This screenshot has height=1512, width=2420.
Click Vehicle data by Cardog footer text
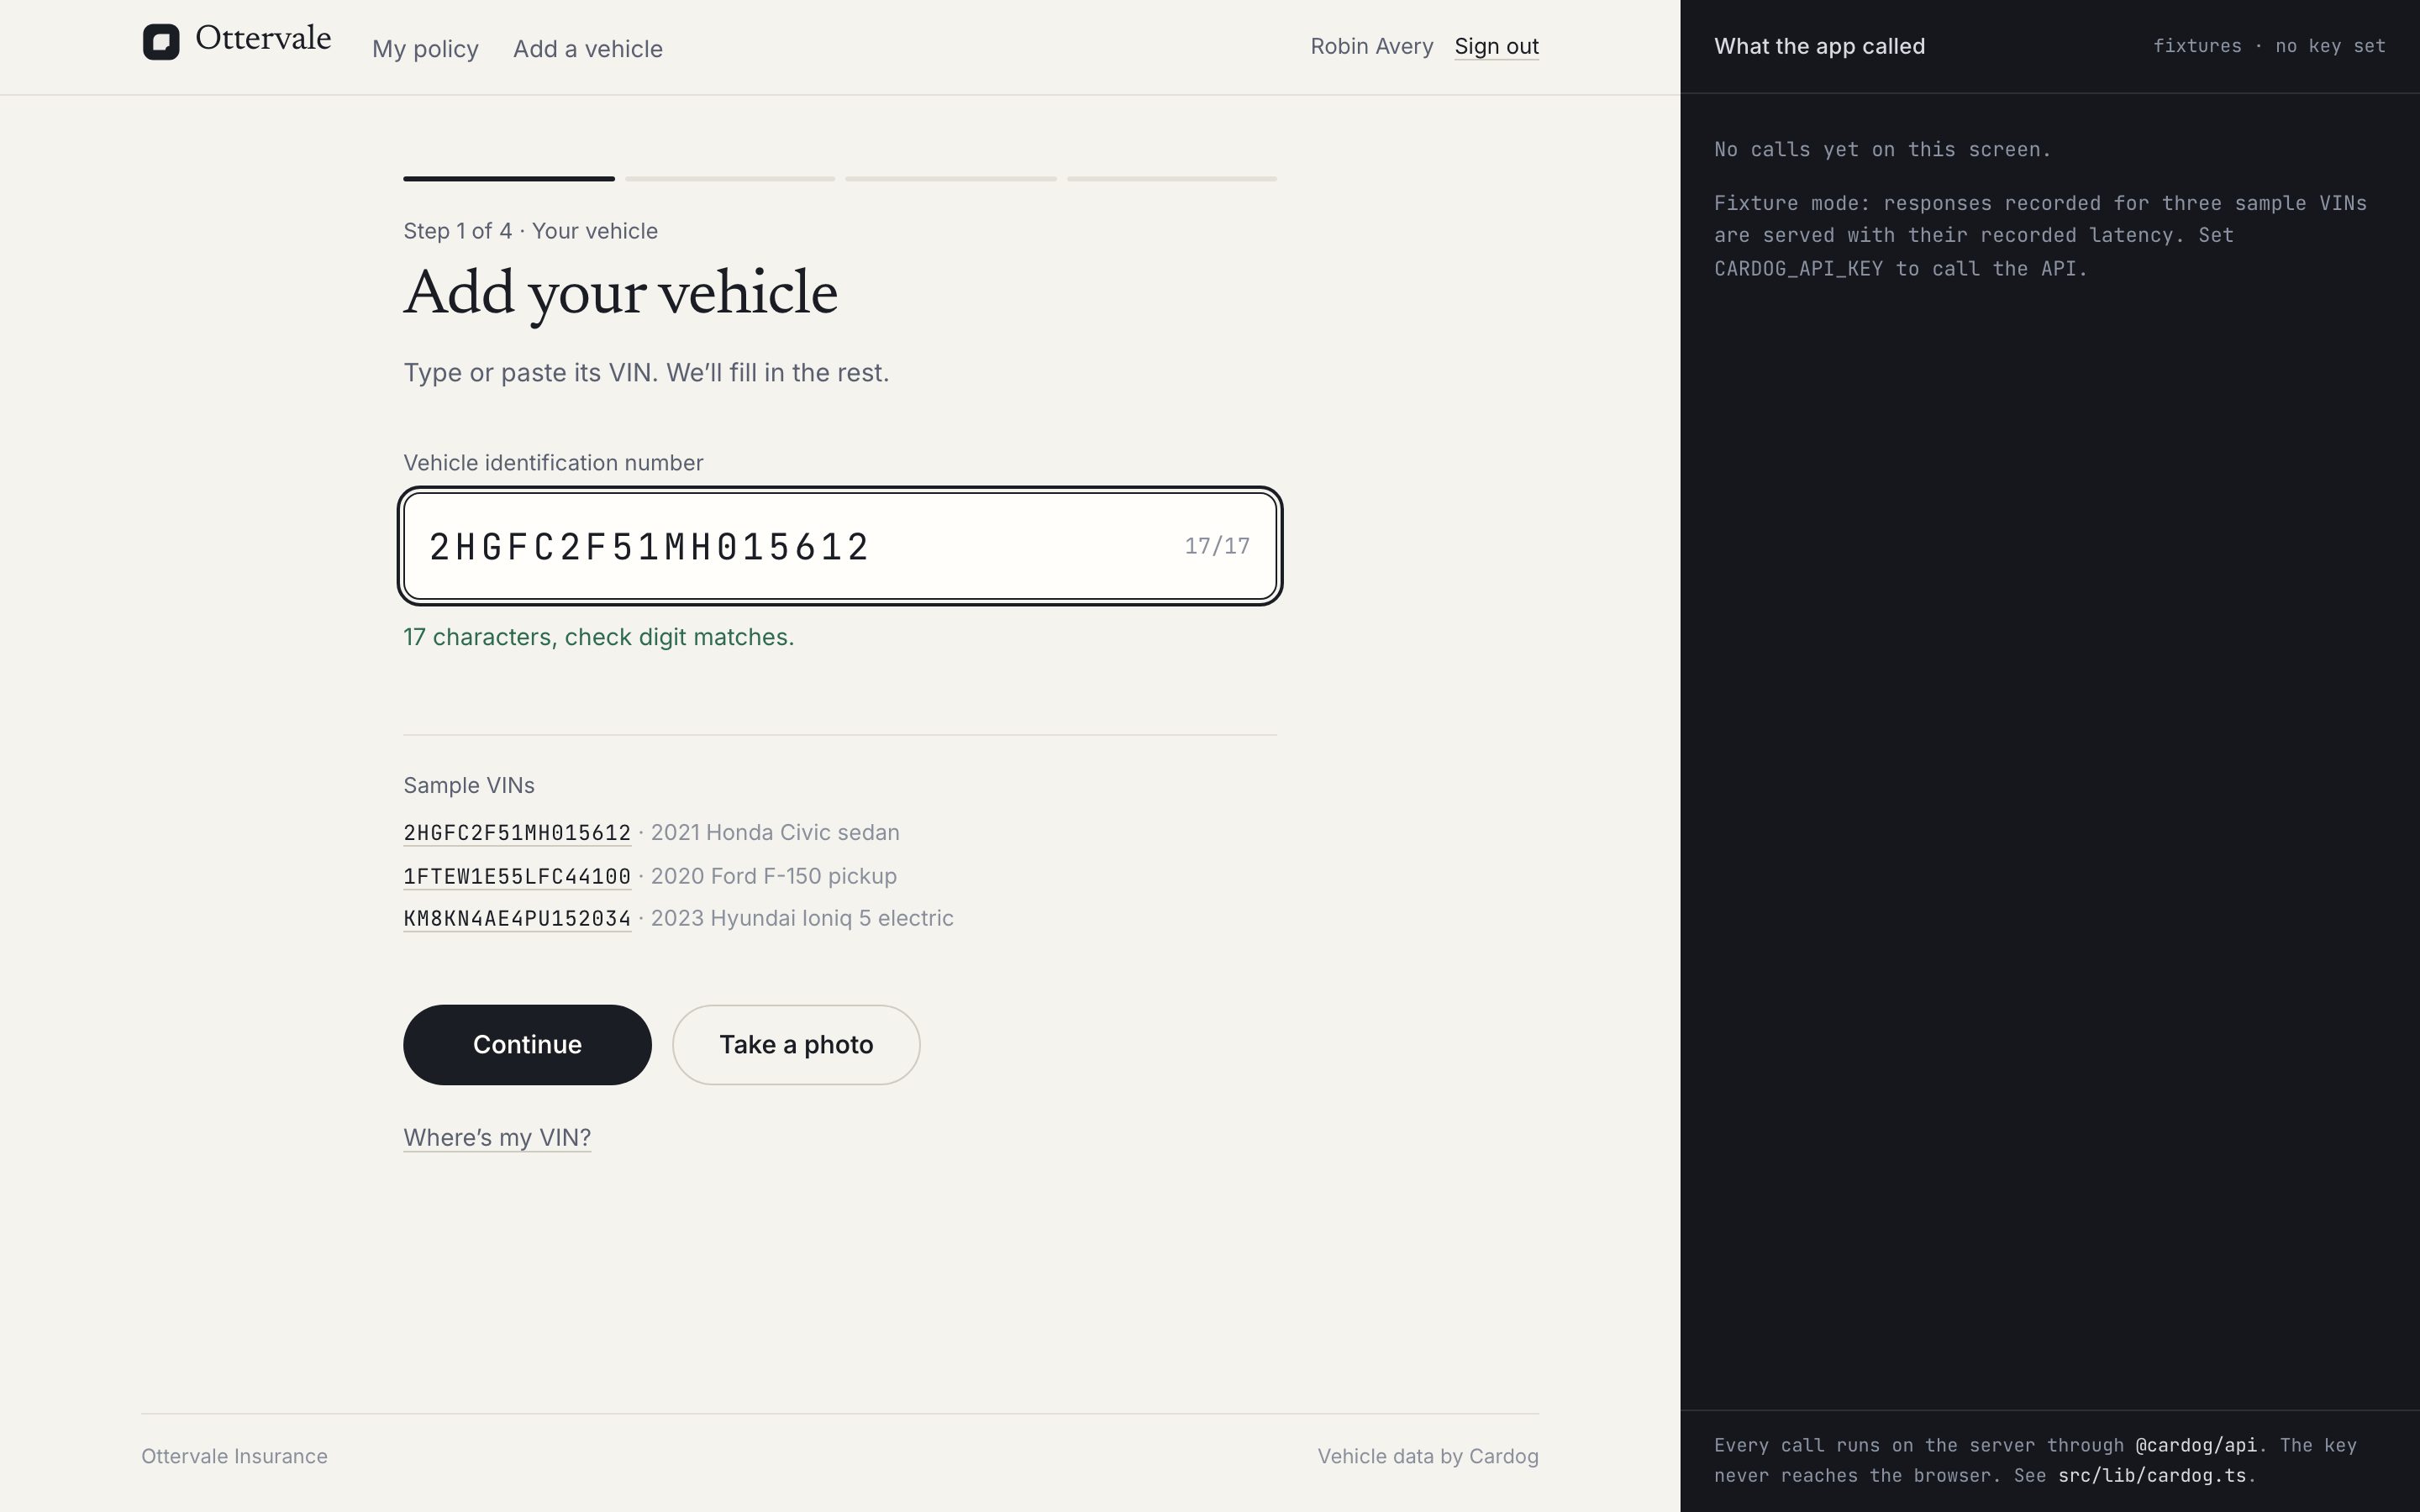1428,1456
